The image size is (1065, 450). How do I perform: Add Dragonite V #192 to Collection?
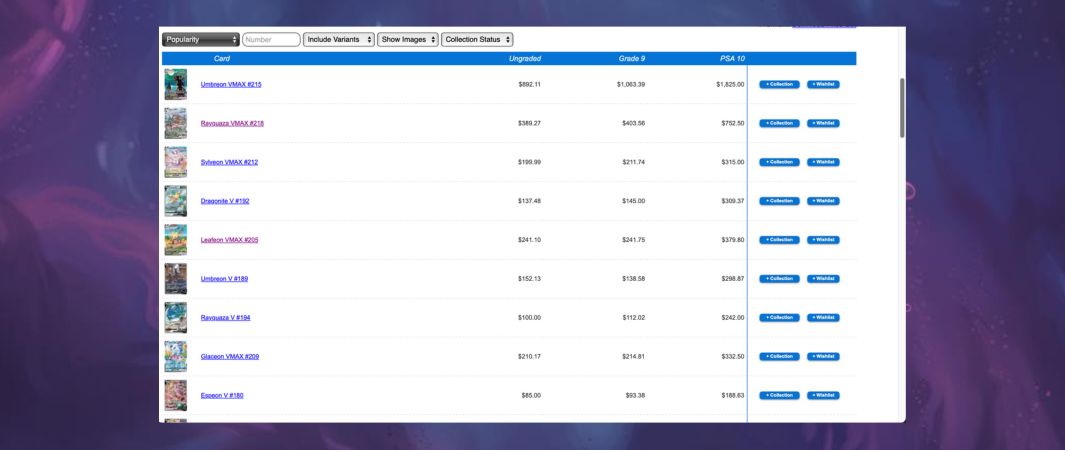tap(779, 201)
